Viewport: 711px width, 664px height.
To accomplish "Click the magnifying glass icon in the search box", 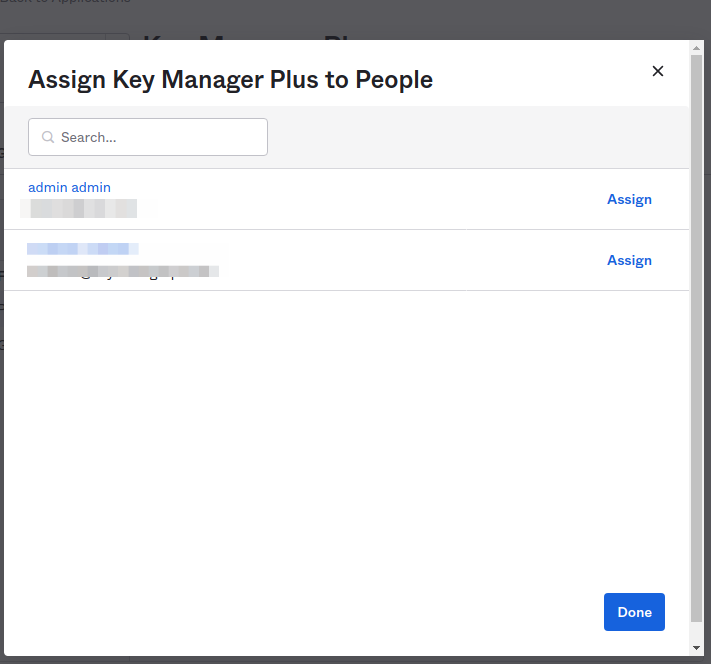I will click(x=48, y=137).
